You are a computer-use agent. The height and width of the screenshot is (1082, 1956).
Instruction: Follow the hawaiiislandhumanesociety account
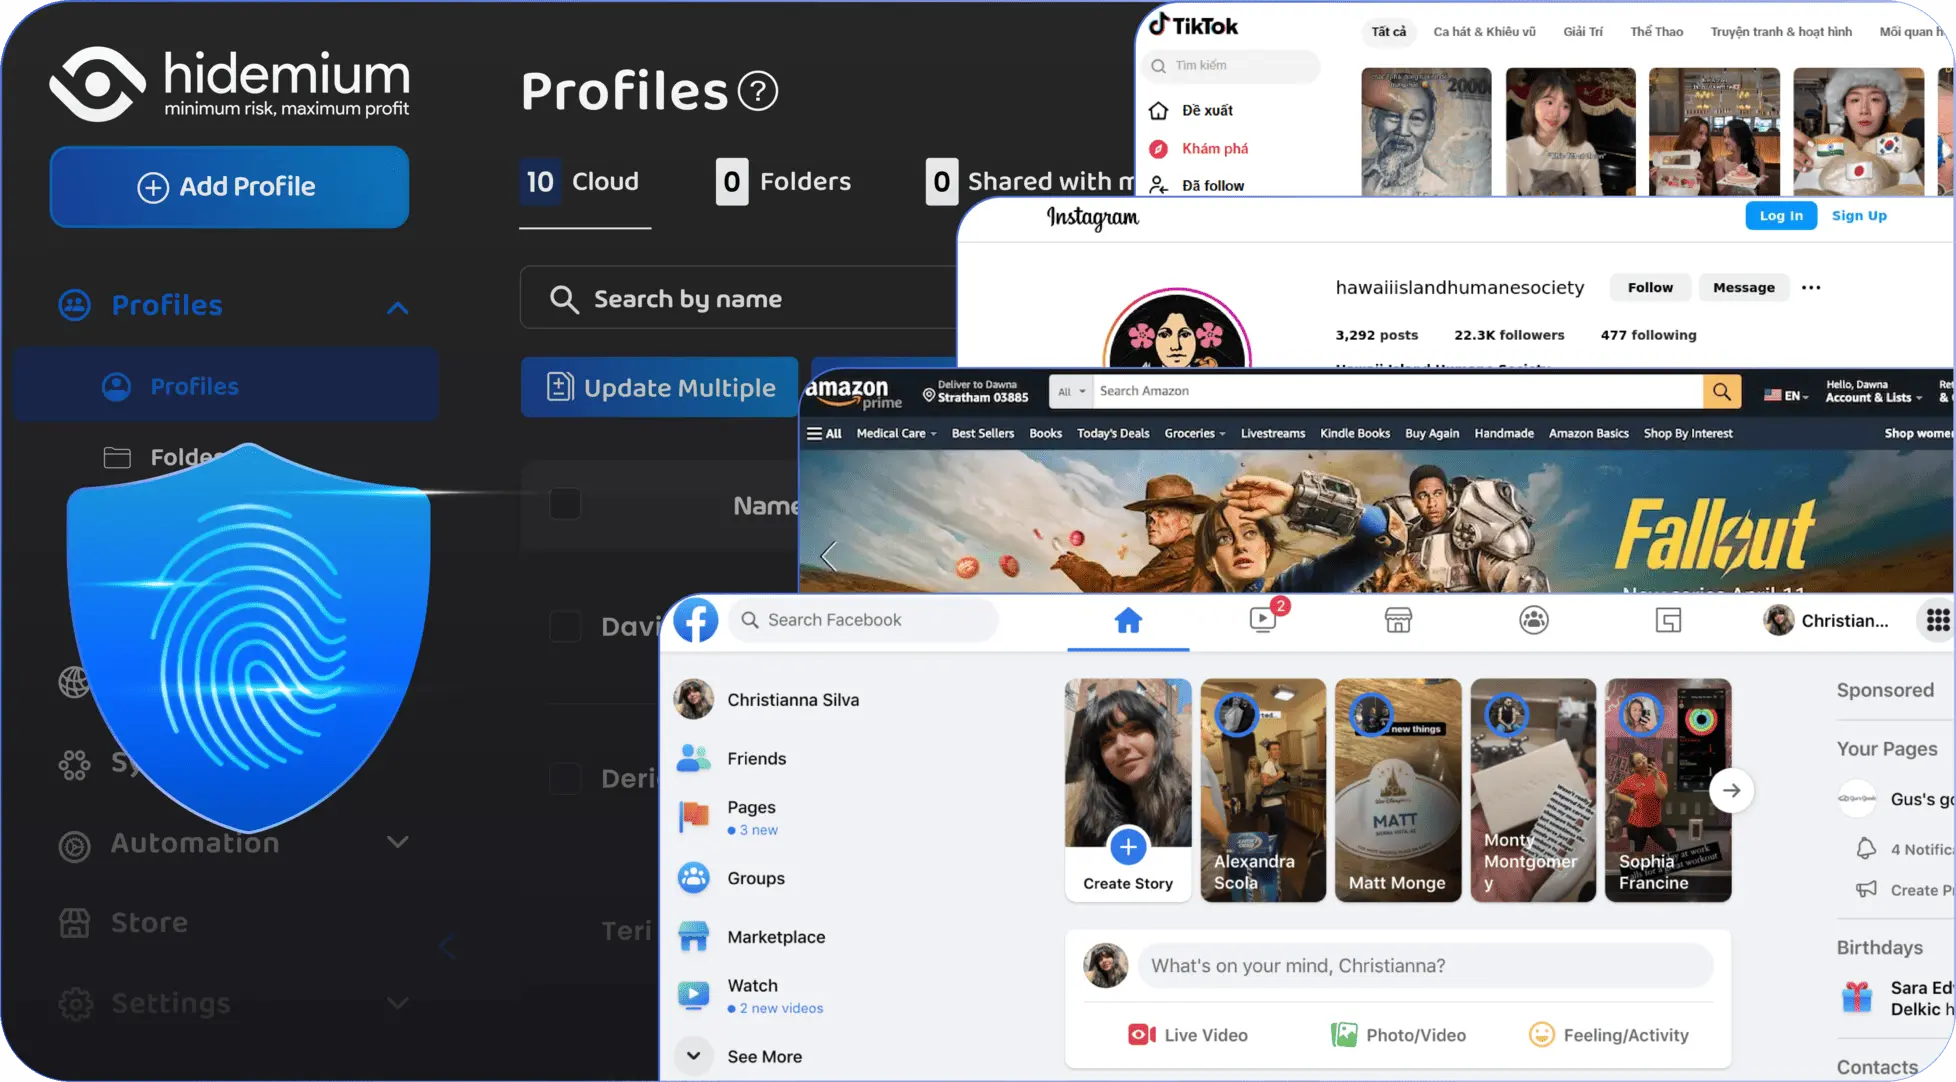(x=1650, y=288)
